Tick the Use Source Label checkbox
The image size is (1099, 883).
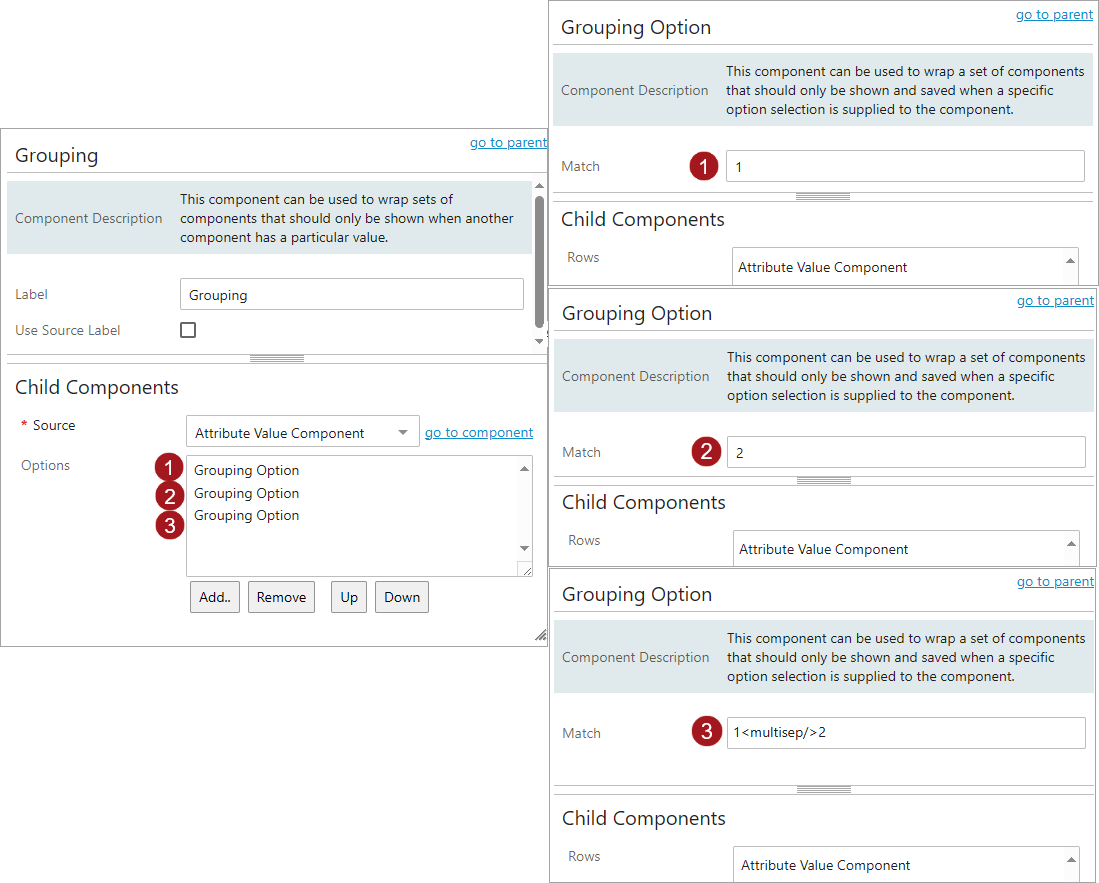pyautogui.click(x=188, y=330)
